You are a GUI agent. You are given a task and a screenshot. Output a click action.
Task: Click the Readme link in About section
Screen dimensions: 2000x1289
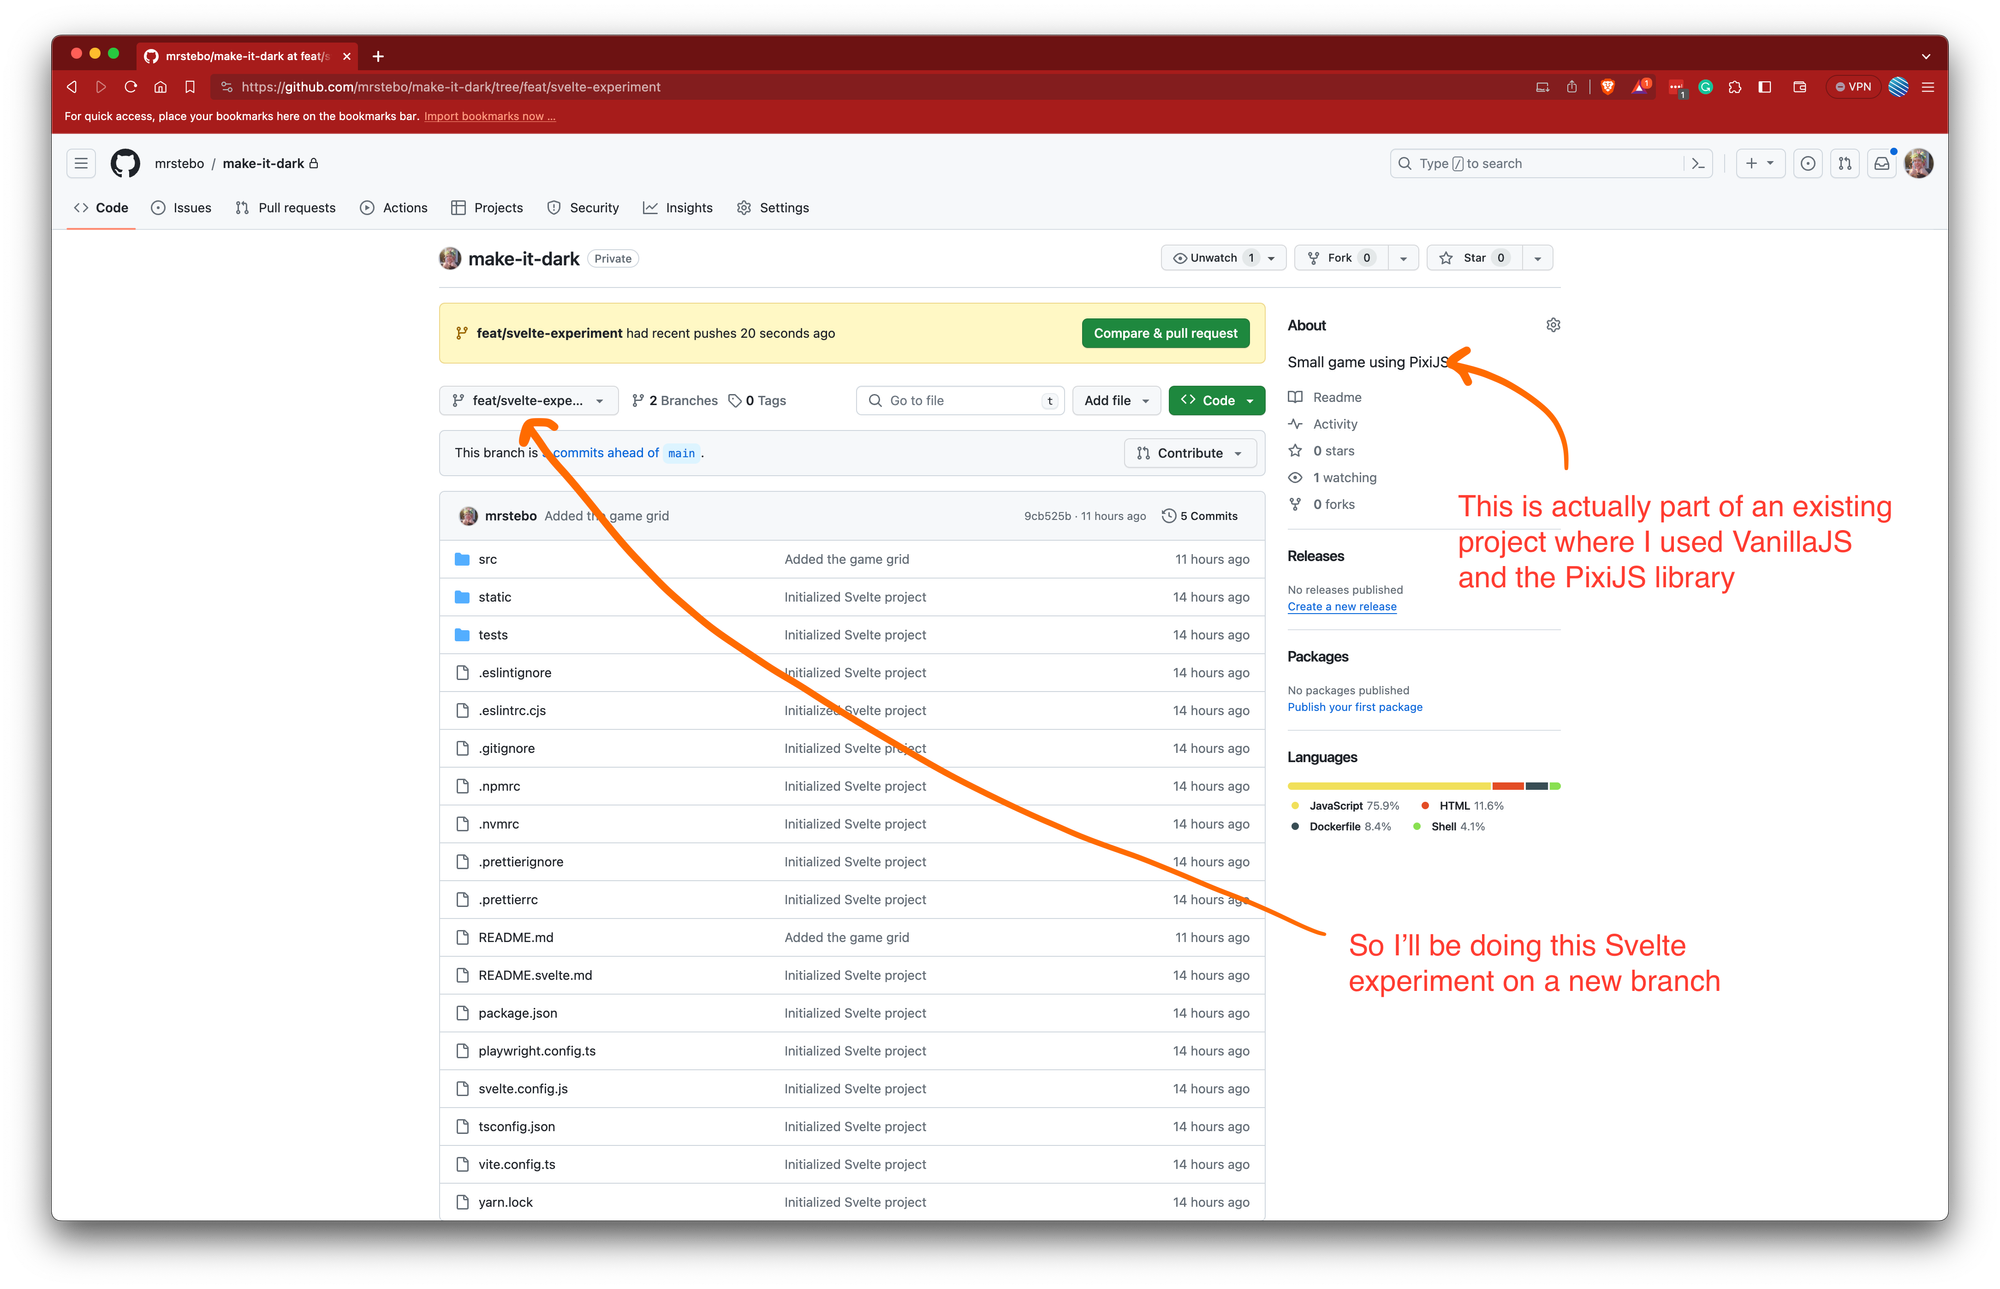point(1335,397)
